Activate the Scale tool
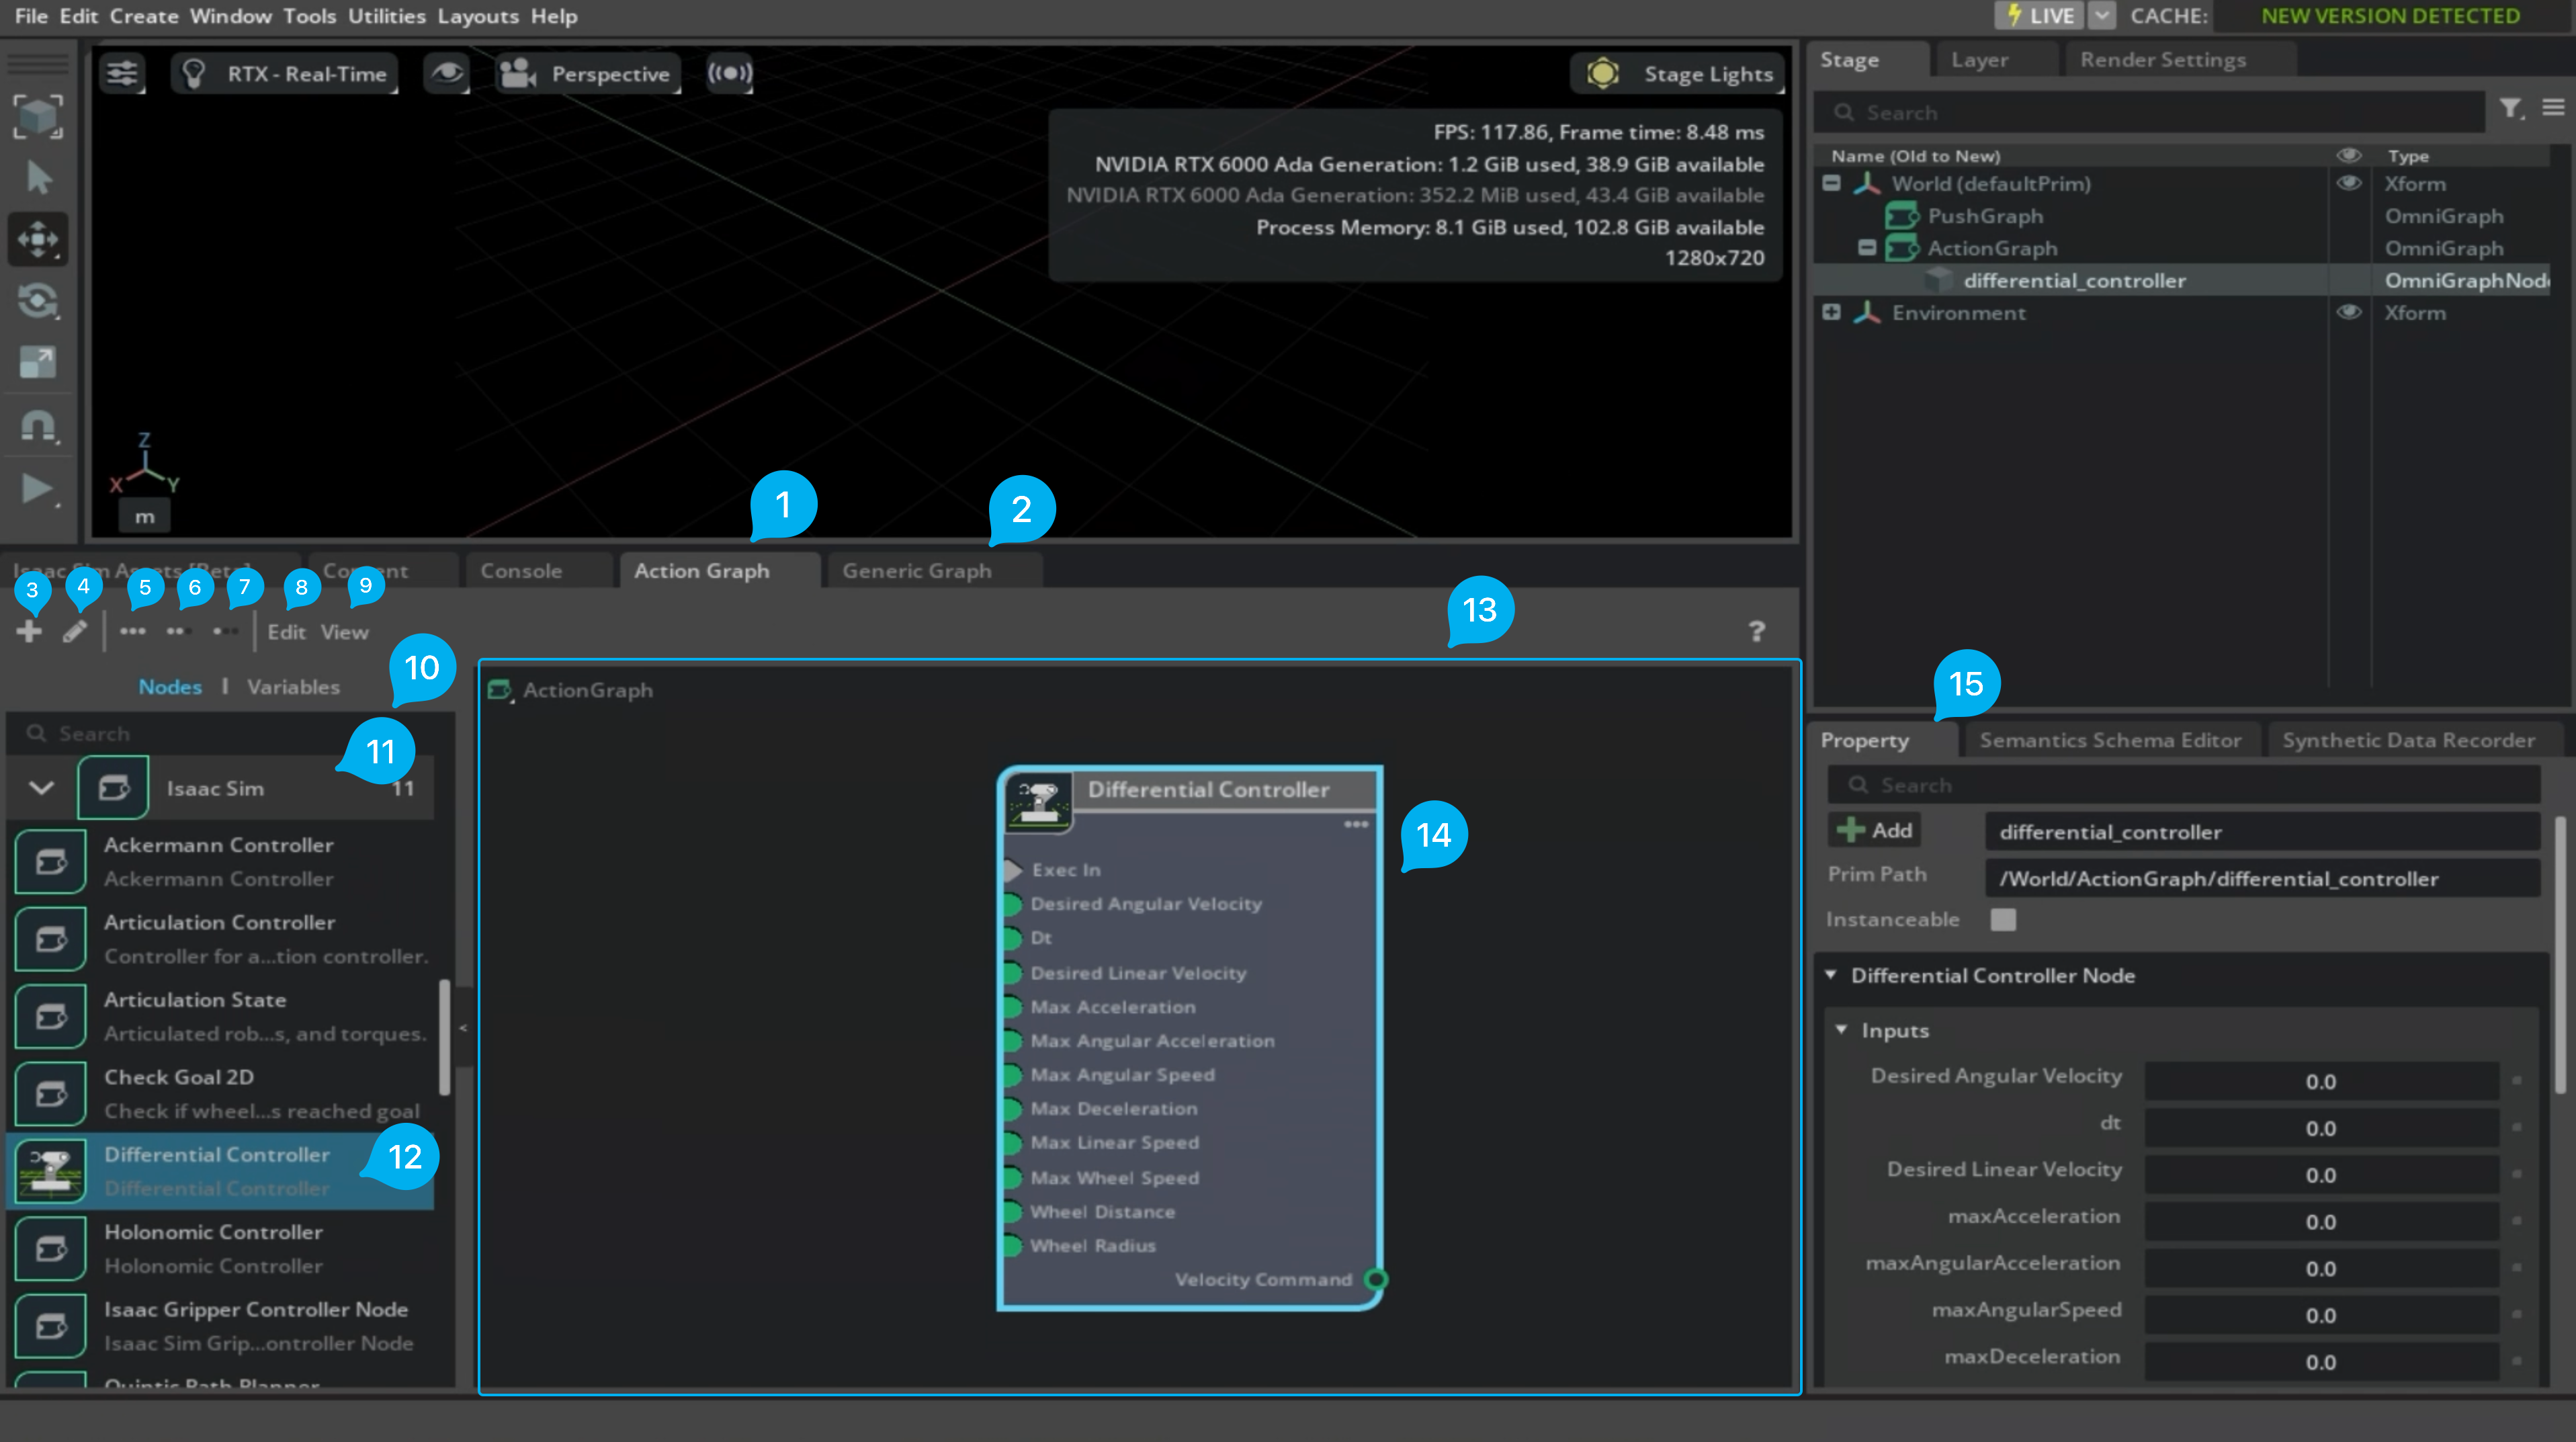Viewport: 2576px width, 1442px height. [x=38, y=362]
